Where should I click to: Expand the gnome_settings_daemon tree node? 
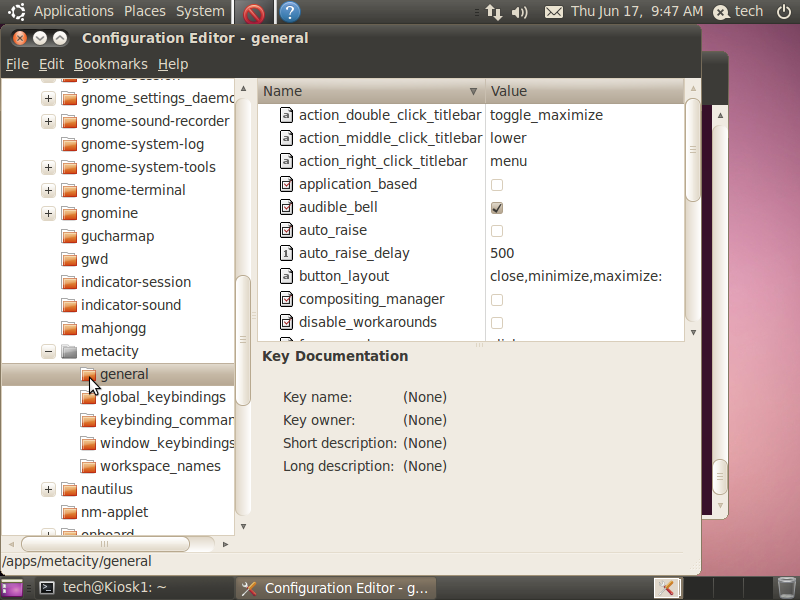[x=48, y=98]
